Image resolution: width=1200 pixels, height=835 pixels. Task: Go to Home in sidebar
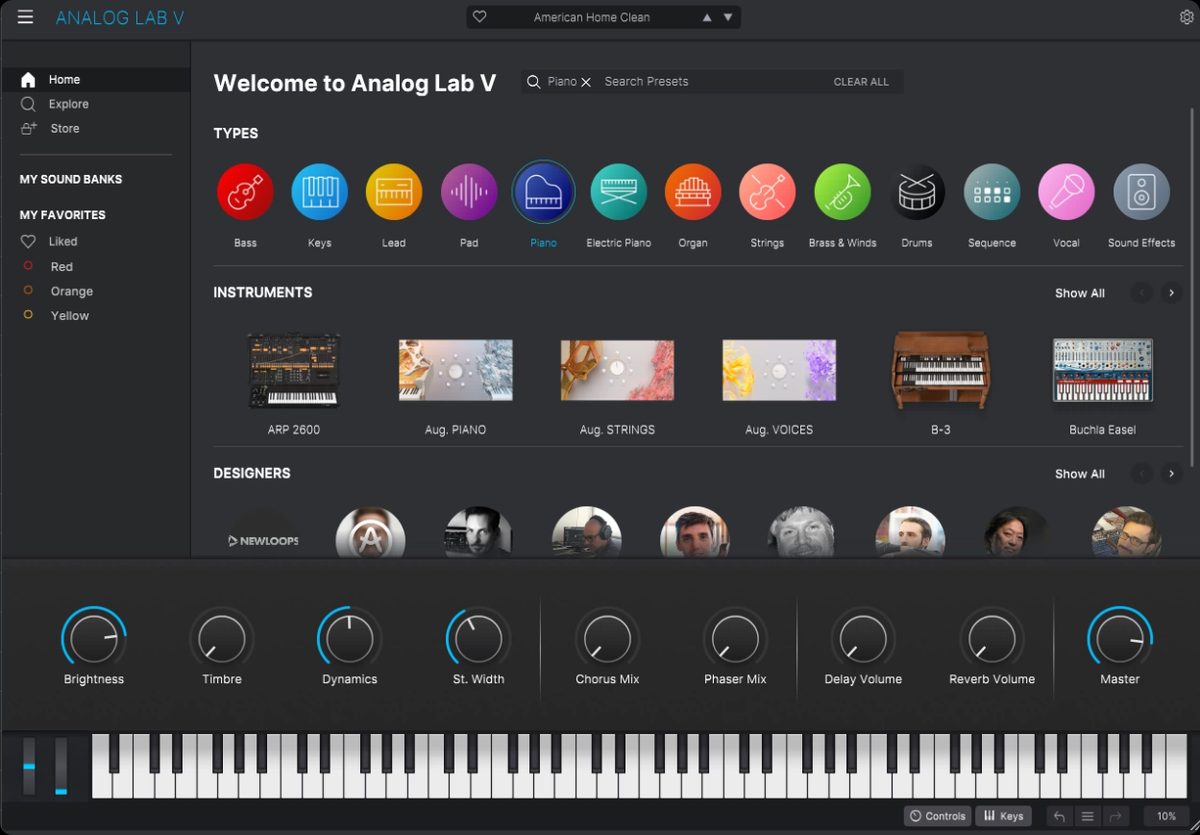click(x=95, y=79)
